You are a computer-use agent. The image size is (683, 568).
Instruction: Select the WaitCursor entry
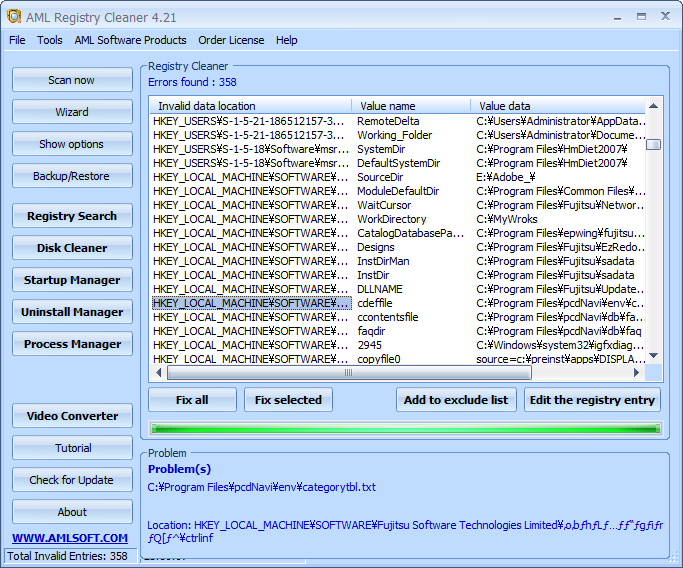click(398, 205)
